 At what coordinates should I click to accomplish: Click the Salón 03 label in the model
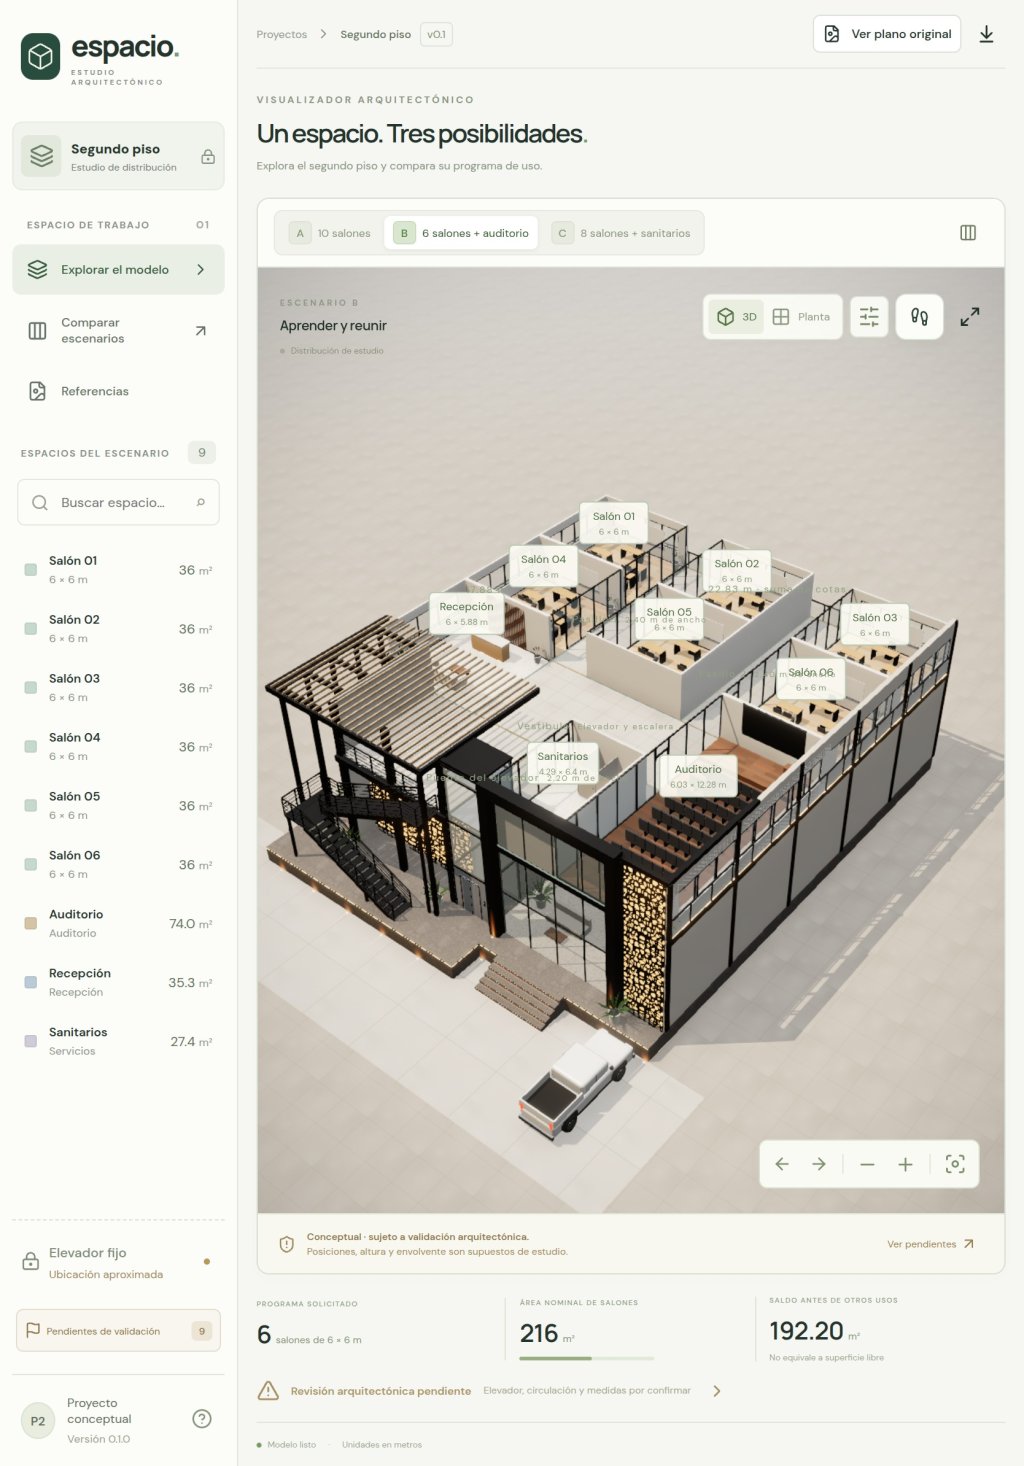(875, 624)
